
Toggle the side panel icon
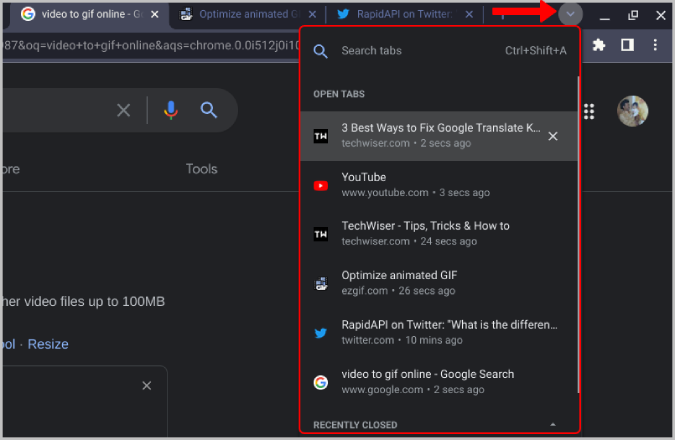627,45
